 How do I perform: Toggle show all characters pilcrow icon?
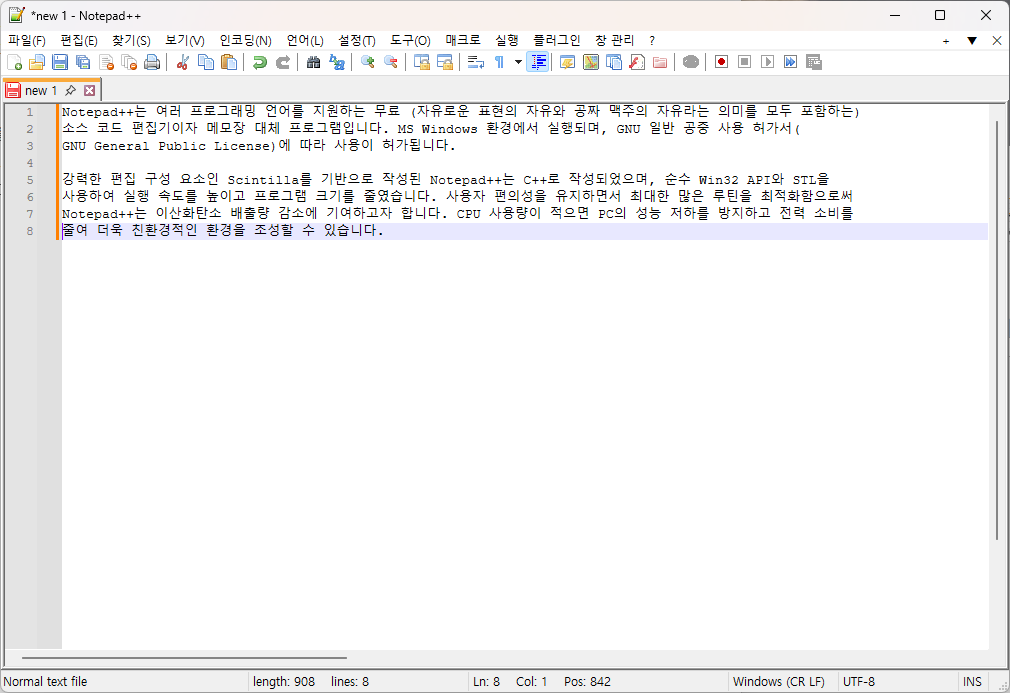(499, 62)
